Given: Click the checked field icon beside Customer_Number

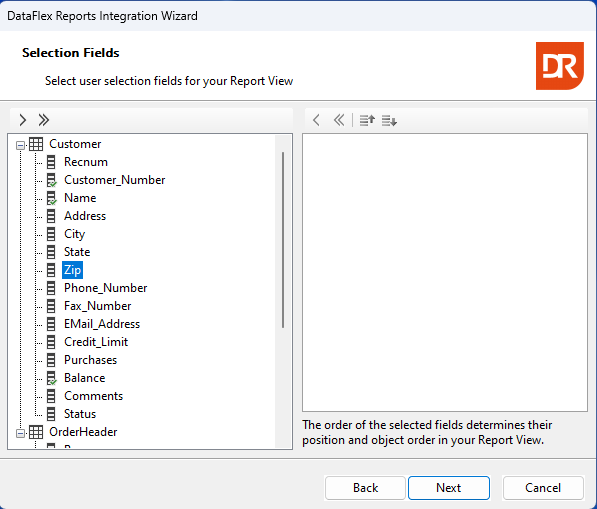Looking at the screenshot, I should [51, 180].
